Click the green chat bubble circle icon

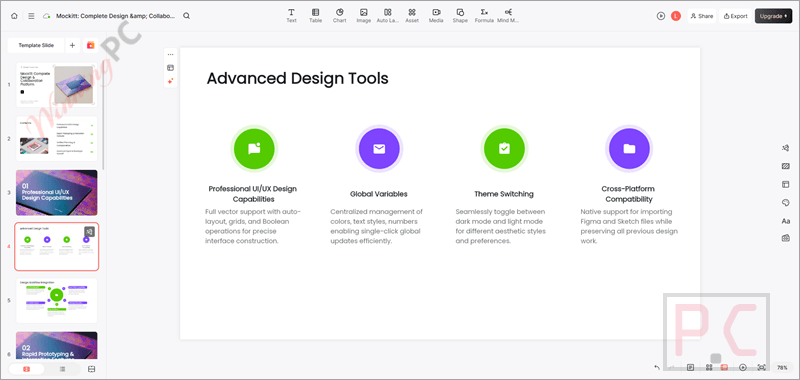click(x=254, y=148)
